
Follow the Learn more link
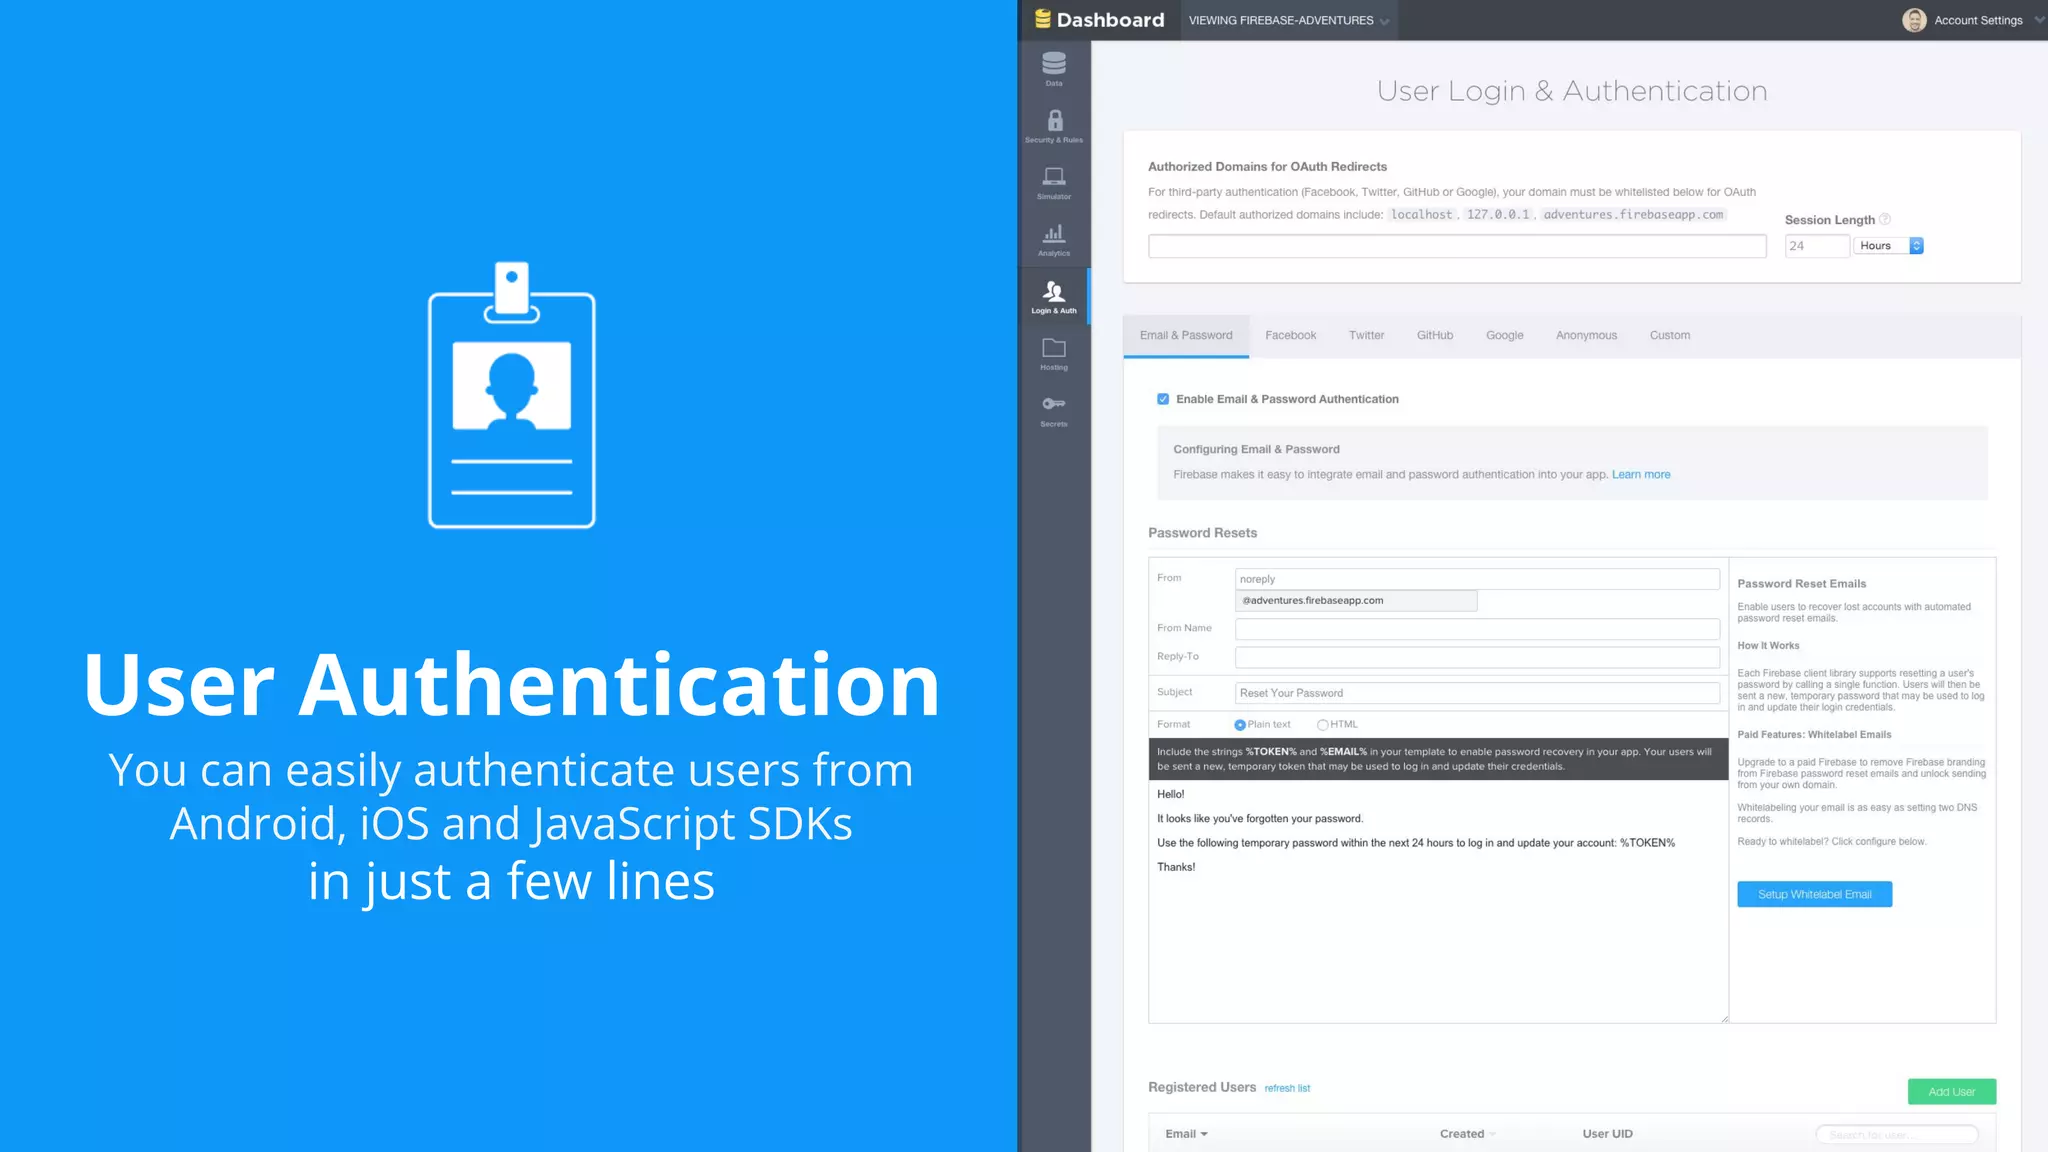coord(1640,475)
